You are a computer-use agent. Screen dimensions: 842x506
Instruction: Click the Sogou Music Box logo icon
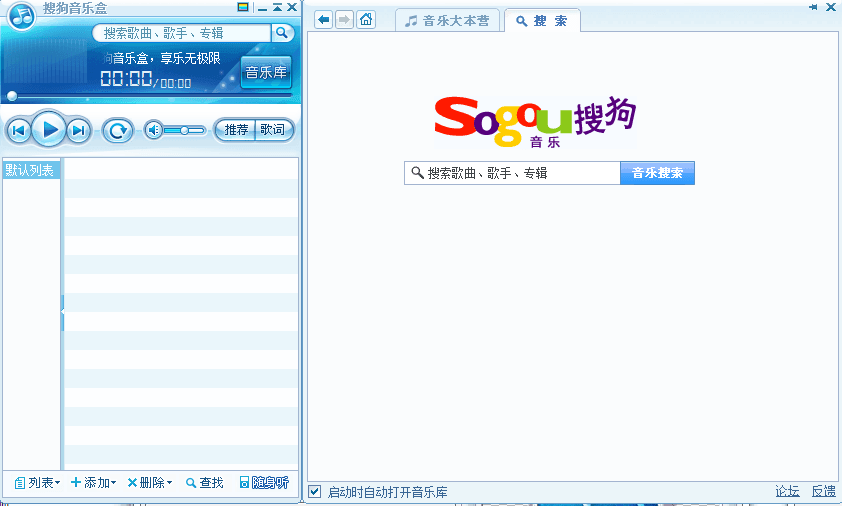coord(22,17)
